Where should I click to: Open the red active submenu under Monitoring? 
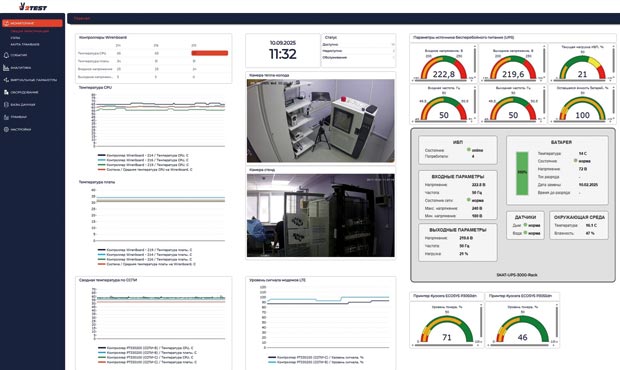[x=30, y=31]
